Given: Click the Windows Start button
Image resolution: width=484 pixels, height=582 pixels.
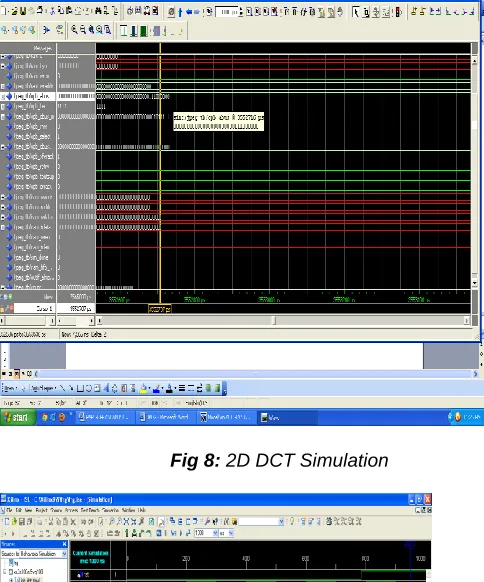Looking at the screenshot, I should (18, 418).
